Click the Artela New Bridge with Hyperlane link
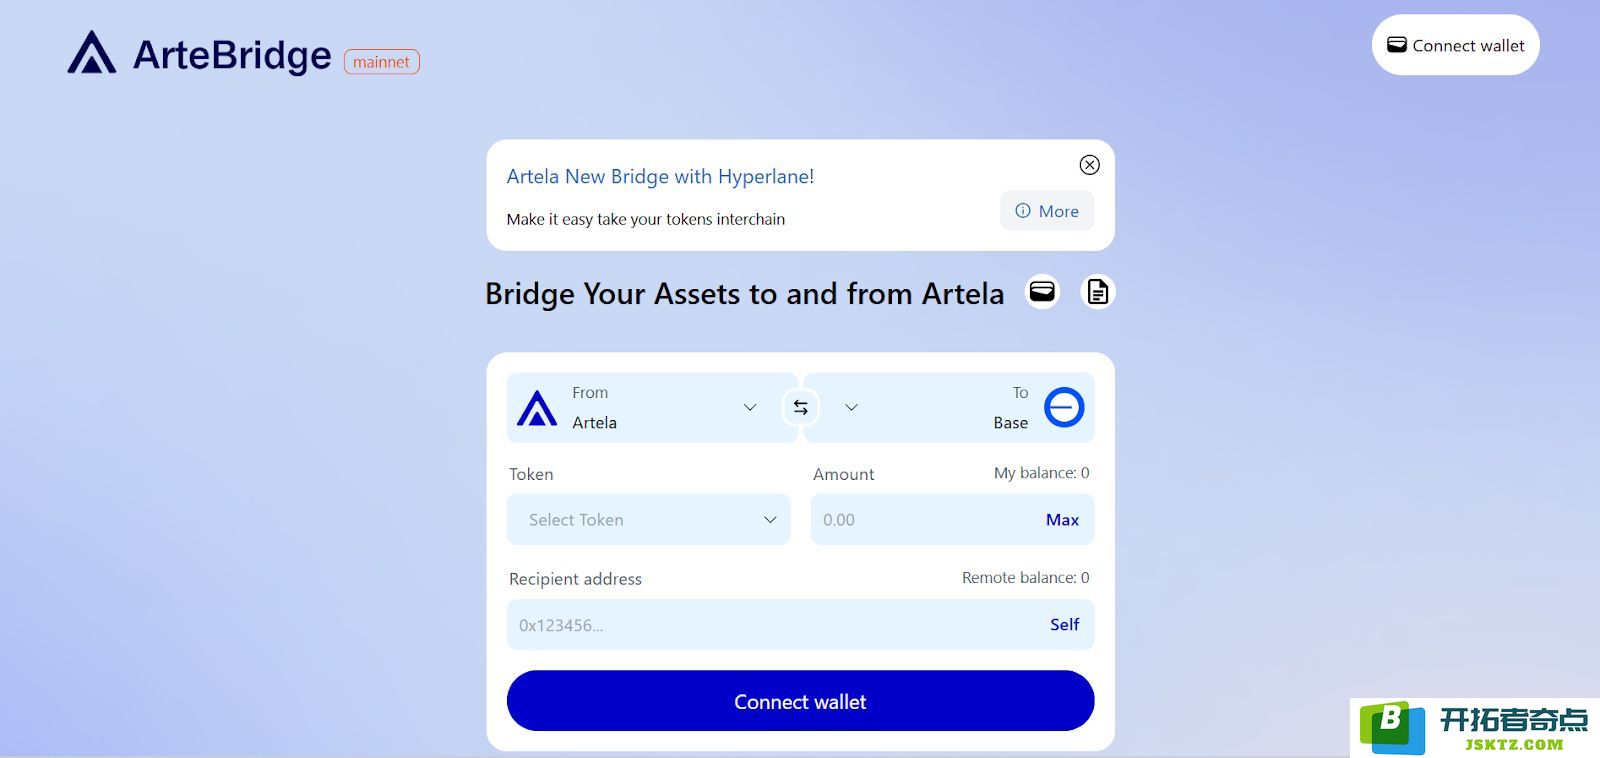Image resolution: width=1600 pixels, height=758 pixels. tap(660, 177)
